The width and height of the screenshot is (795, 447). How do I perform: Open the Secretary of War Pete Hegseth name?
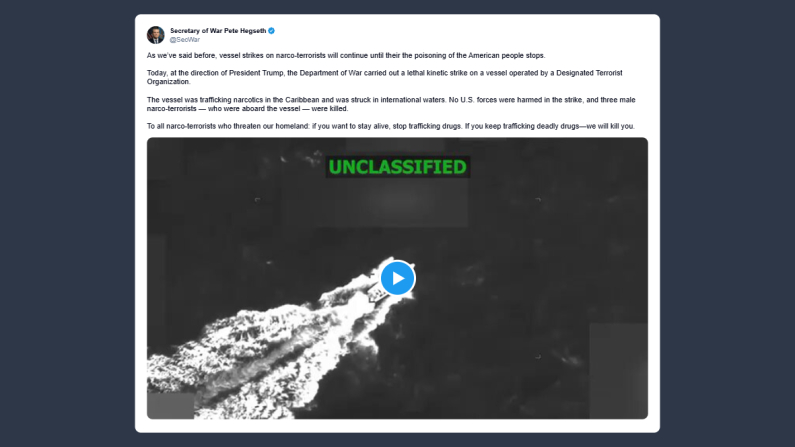click(x=218, y=31)
